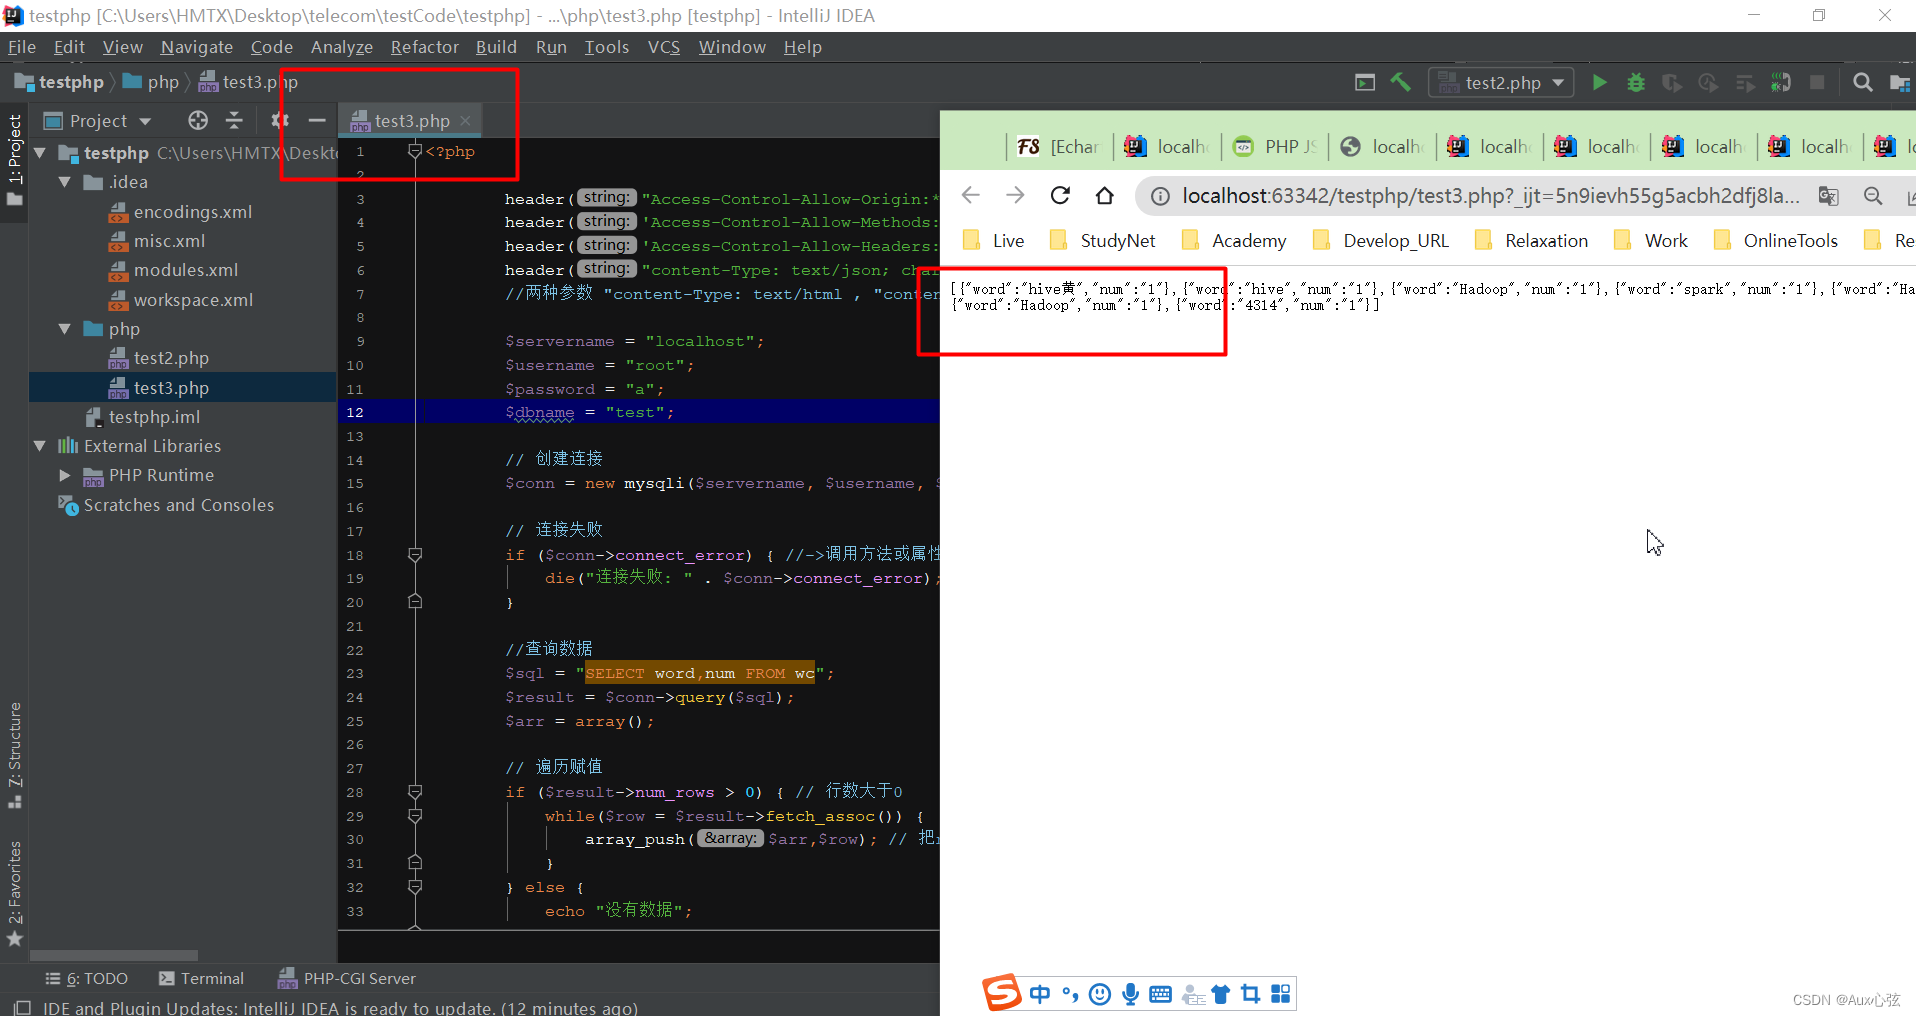1916x1016 pixels.
Task: Switch to the Terminal tab
Action: 211,978
